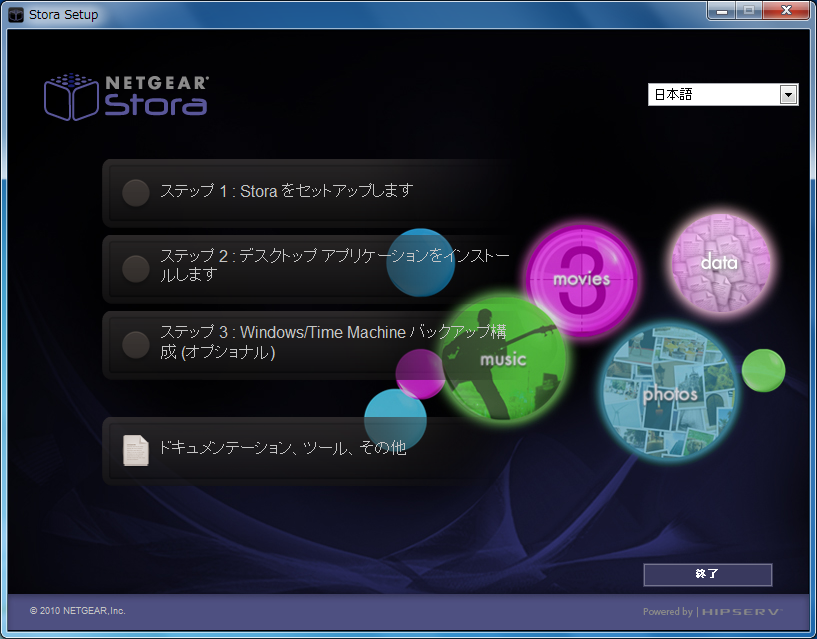Click the documentation page icon
Screen dimensions: 817x639
coord(135,450)
